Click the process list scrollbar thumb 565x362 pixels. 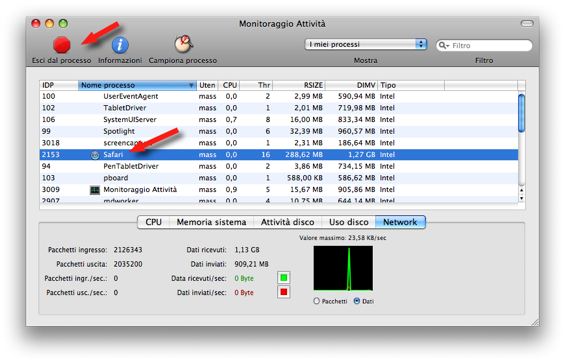point(521,113)
